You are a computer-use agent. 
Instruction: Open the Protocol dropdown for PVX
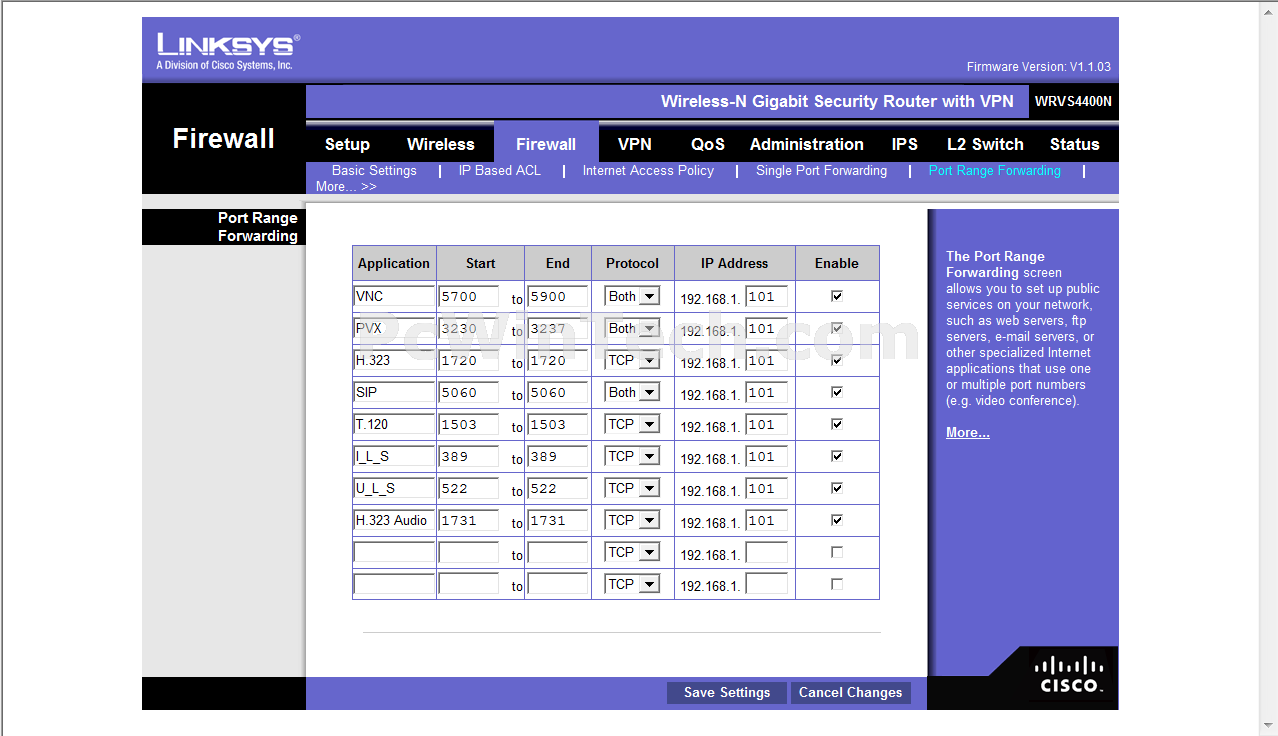tap(632, 328)
